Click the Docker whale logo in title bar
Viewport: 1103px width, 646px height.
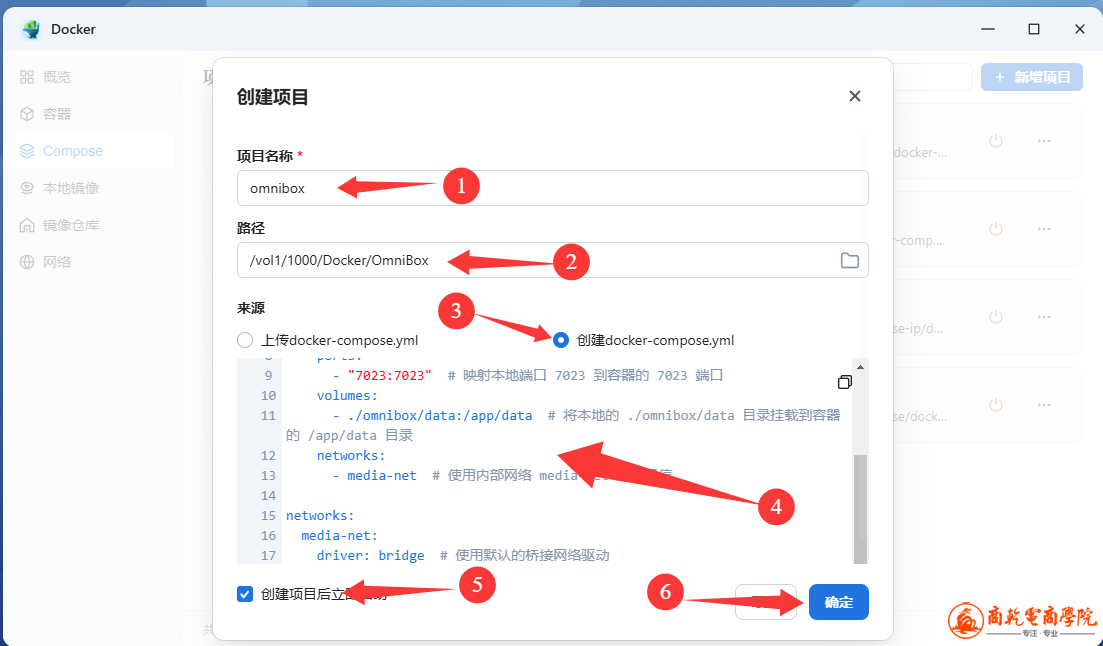click(x=31, y=29)
